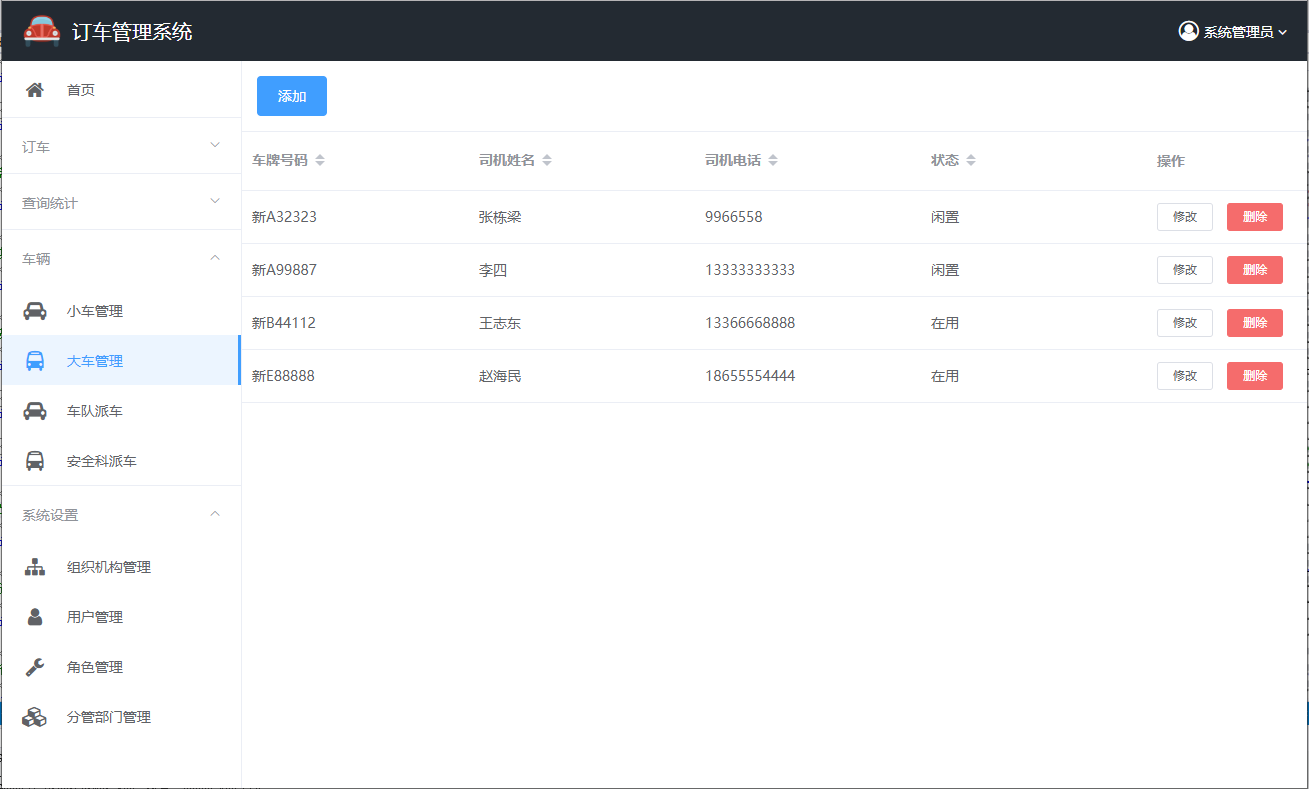Viewport: 1309px width, 789px height.
Task: Click the blue 添加 button
Action: [292, 96]
